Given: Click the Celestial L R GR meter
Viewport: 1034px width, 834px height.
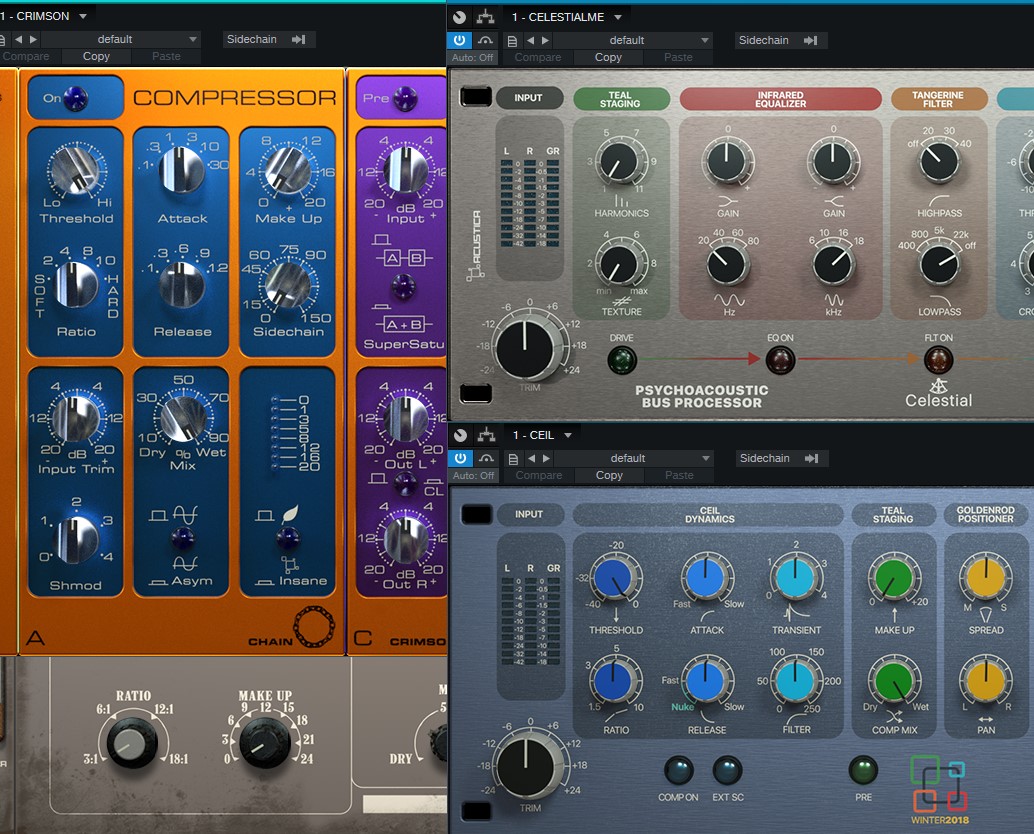Looking at the screenshot, I should click(530, 198).
